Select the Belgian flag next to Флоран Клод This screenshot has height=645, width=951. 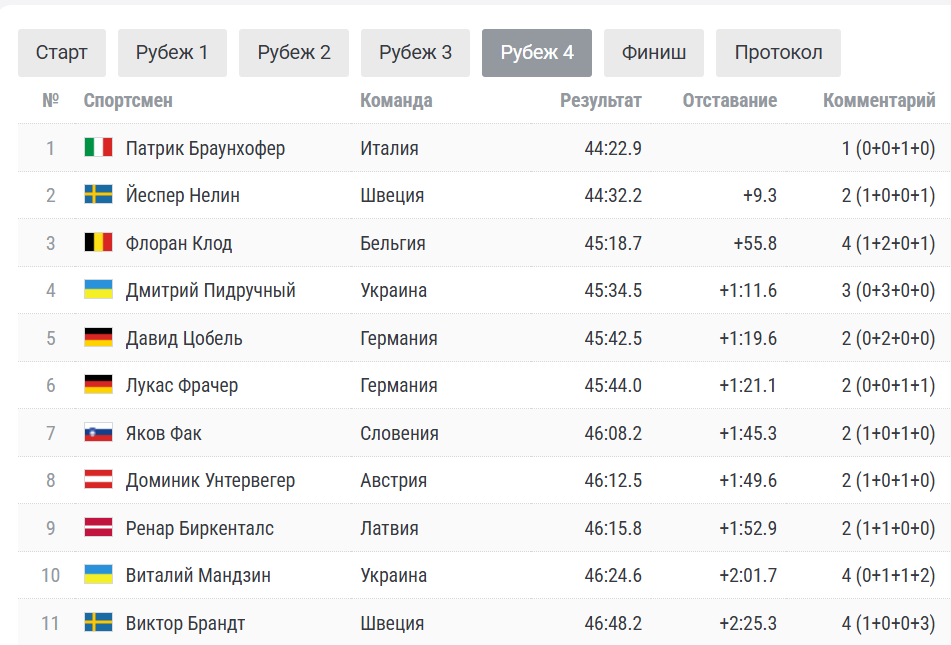[97, 243]
